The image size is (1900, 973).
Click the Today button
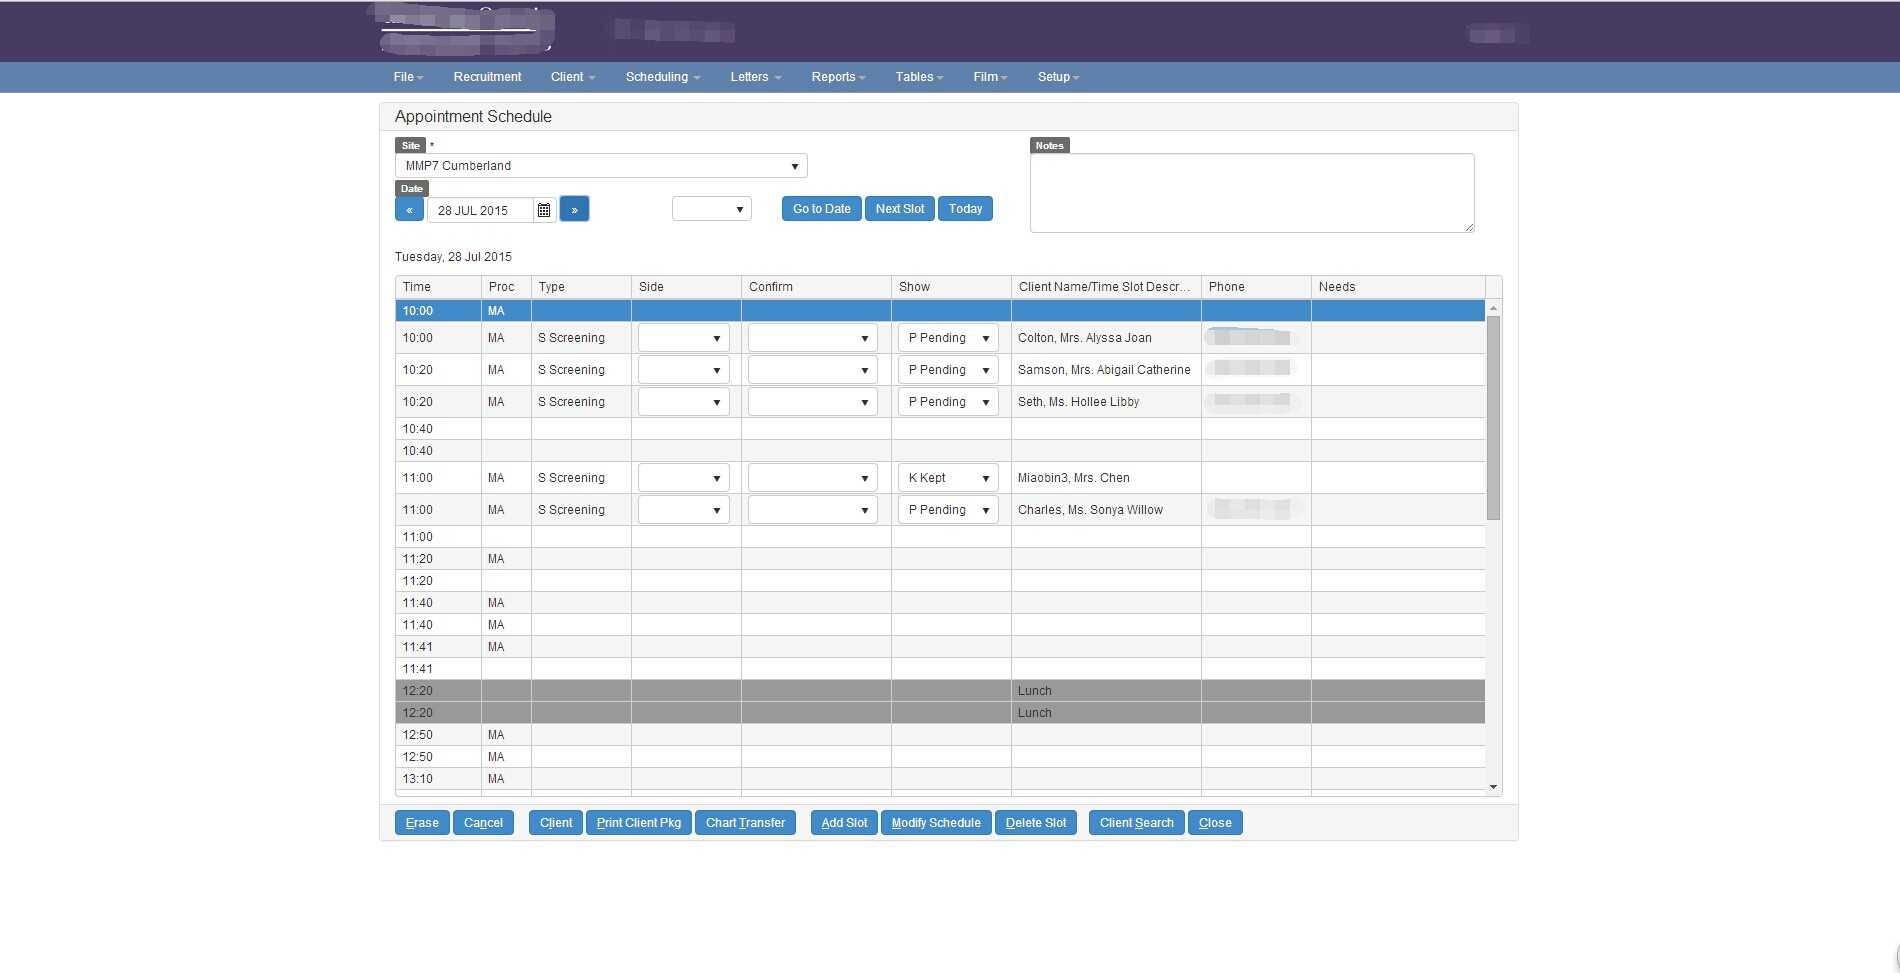[965, 209]
